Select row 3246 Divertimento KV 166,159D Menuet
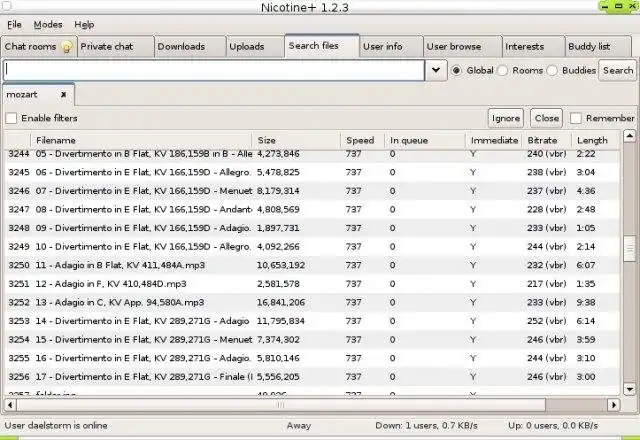The height and width of the screenshot is (440, 640). (313, 191)
